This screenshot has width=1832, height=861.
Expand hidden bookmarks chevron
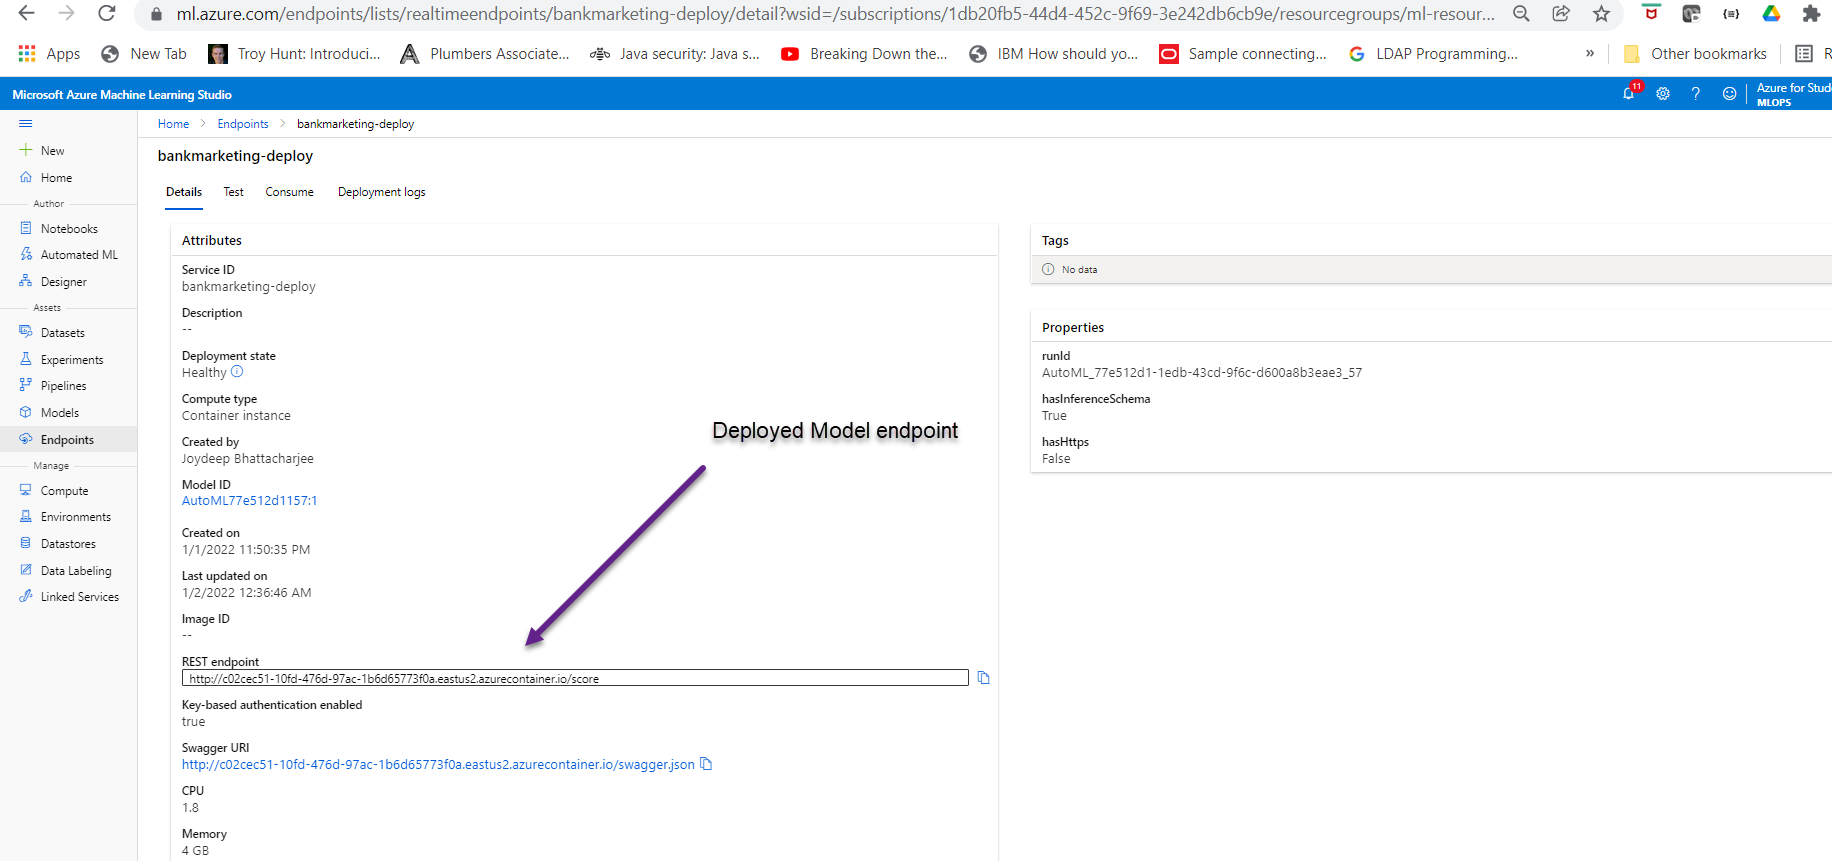coord(1590,53)
